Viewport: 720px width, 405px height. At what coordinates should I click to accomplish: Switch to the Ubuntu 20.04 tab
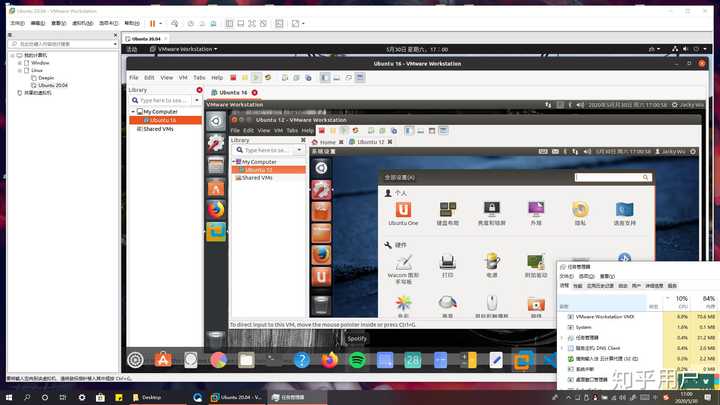click(146, 39)
